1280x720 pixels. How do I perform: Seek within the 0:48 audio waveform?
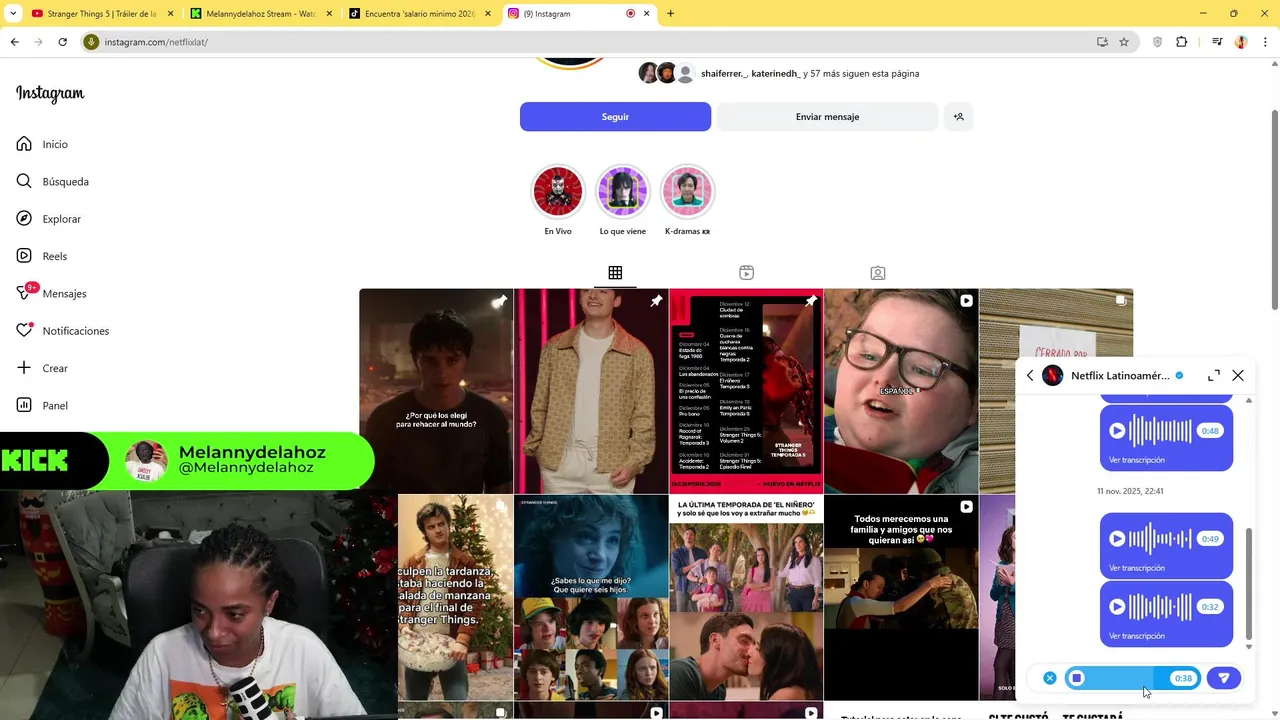[x=1160, y=431]
